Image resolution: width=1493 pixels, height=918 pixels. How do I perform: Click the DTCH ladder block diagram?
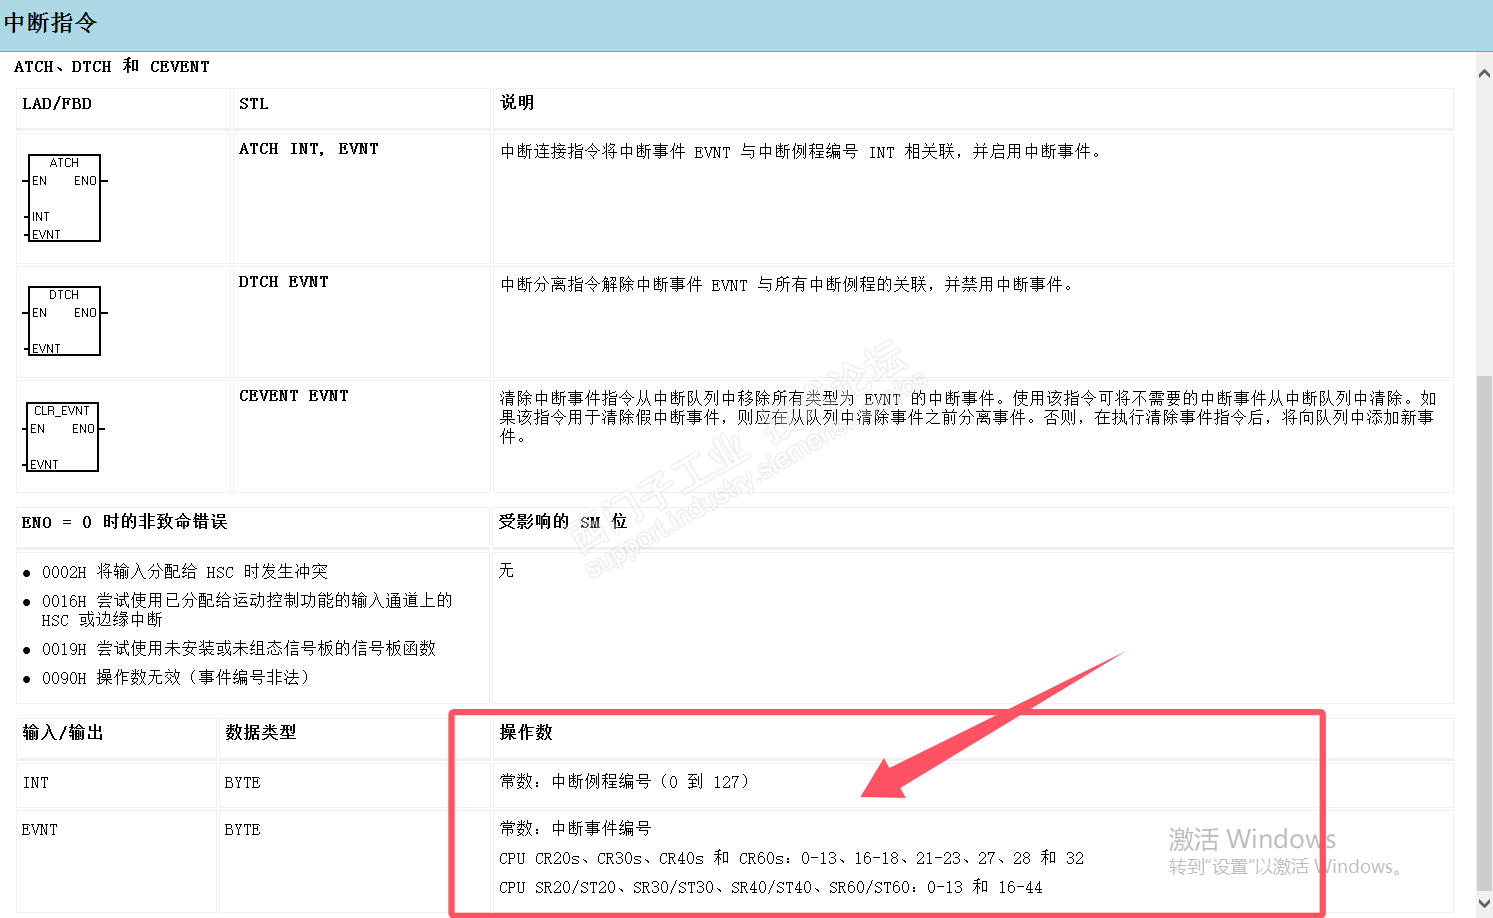[65, 321]
